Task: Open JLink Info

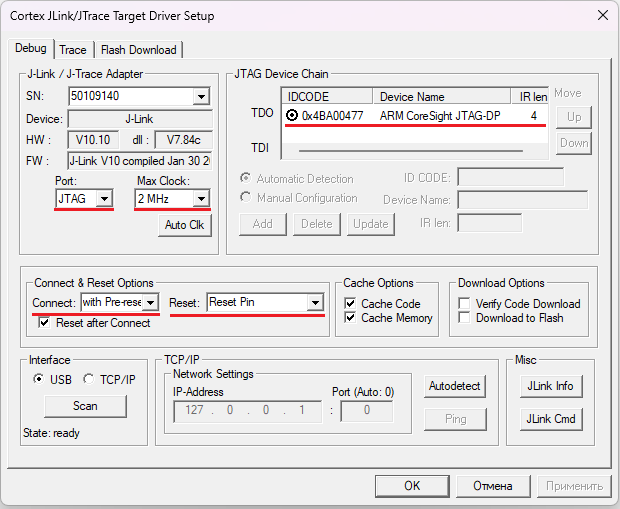Action: coord(550,386)
